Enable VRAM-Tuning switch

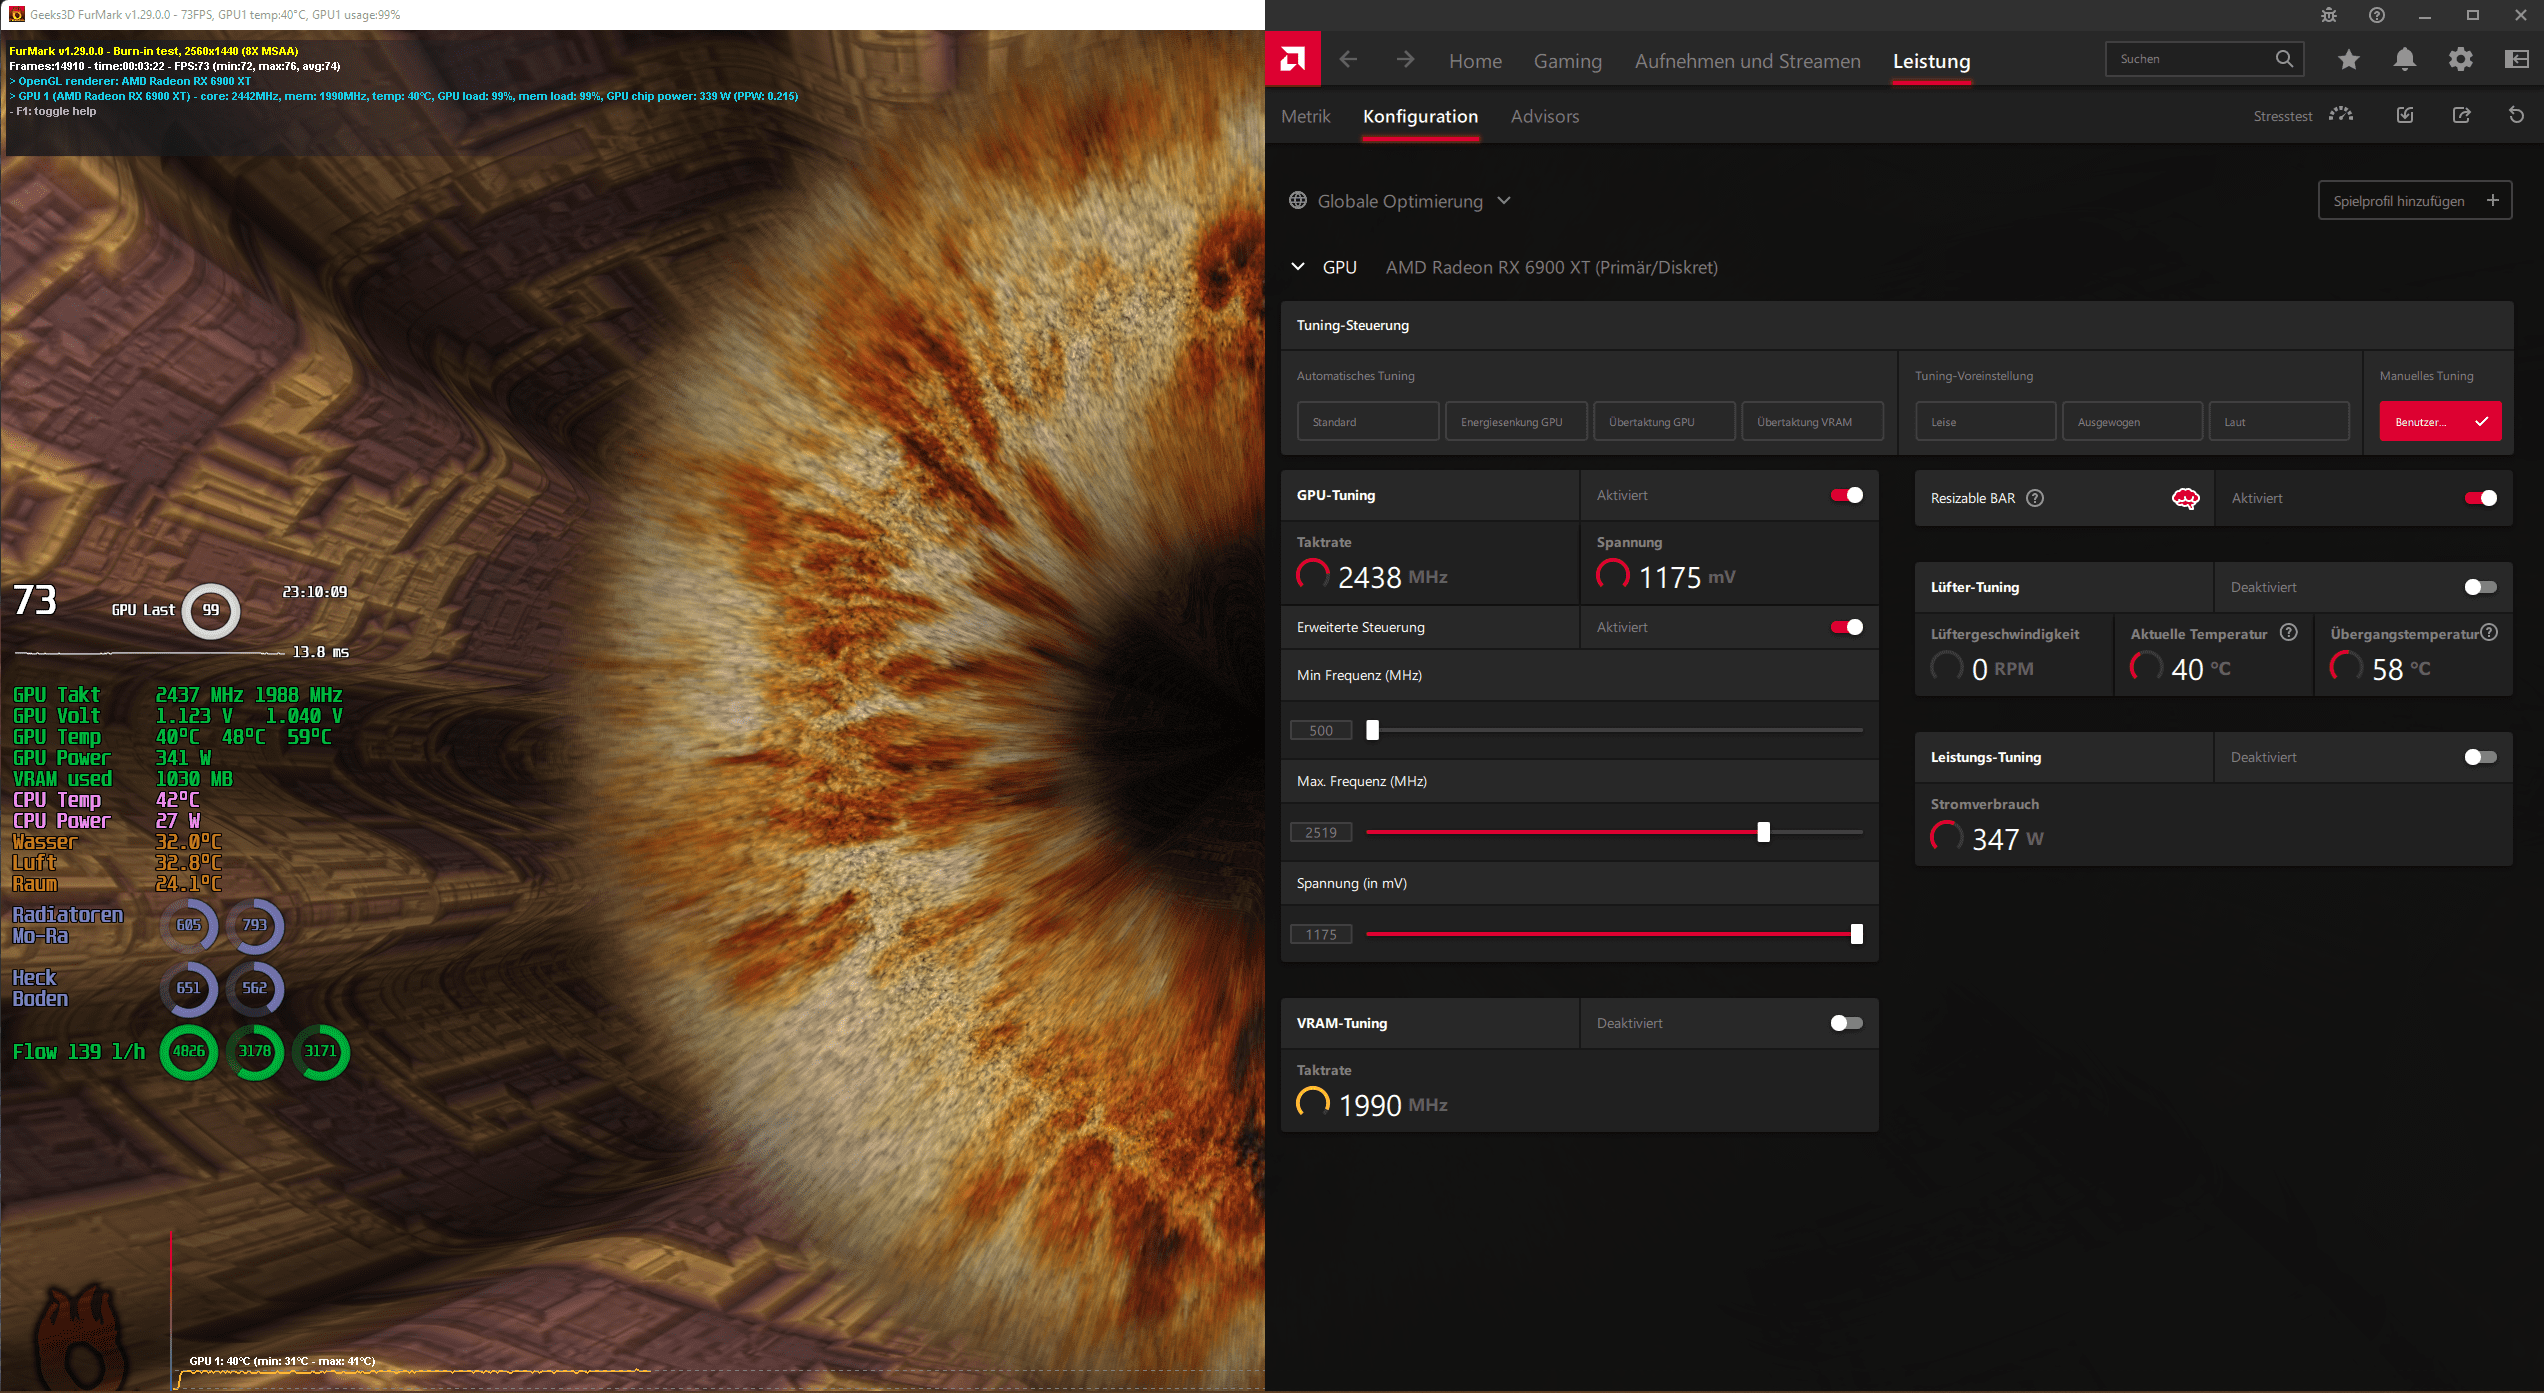pos(1847,1023)
